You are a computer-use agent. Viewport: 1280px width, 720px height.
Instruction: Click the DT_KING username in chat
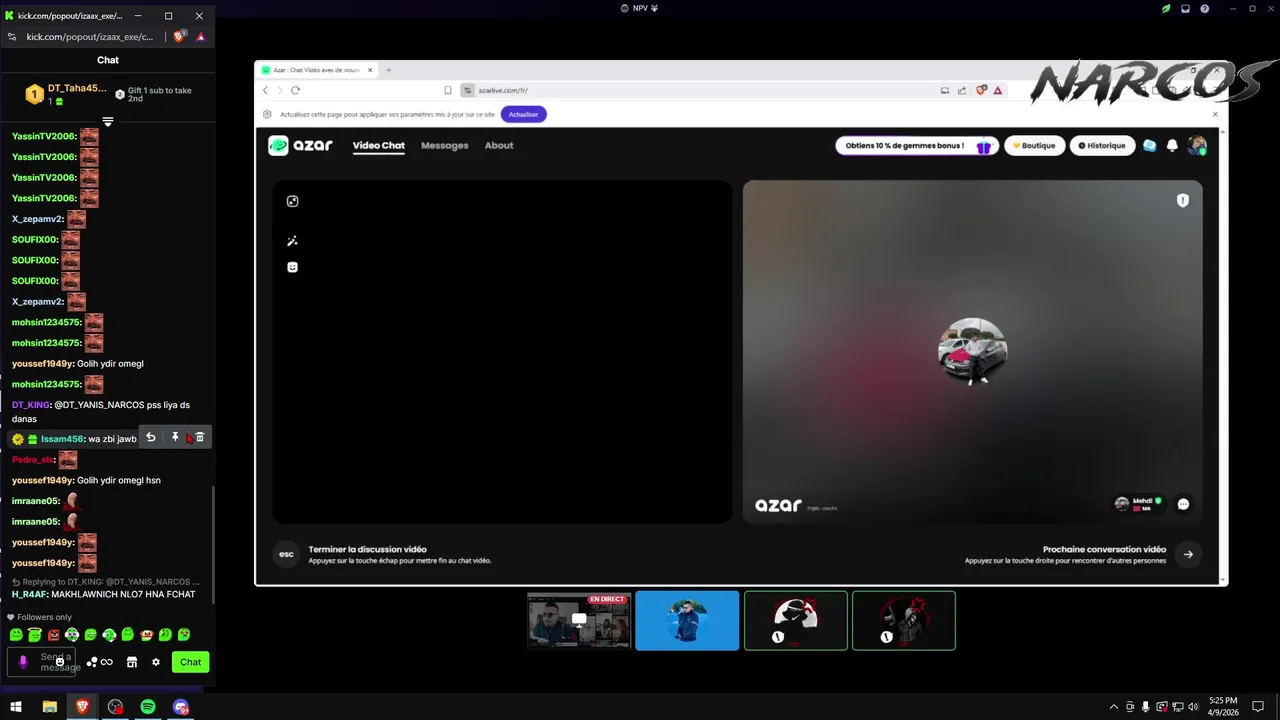tap(31, 405)
